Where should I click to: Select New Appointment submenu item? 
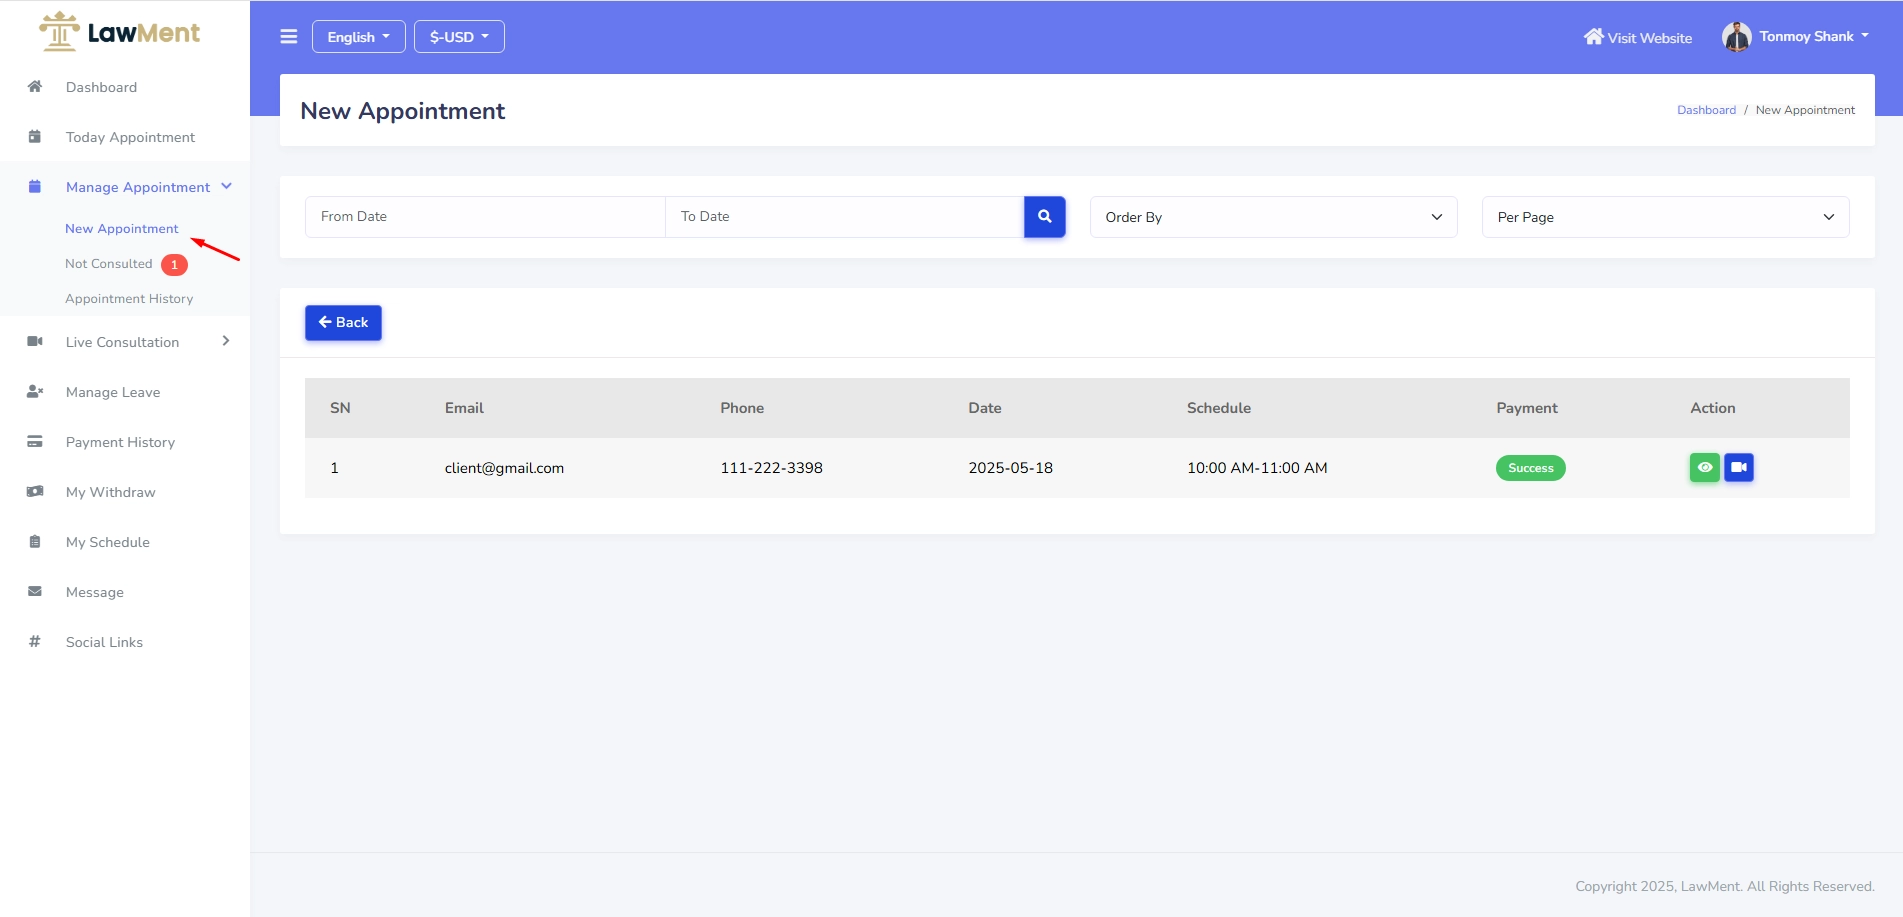click(x=122, y=229)
